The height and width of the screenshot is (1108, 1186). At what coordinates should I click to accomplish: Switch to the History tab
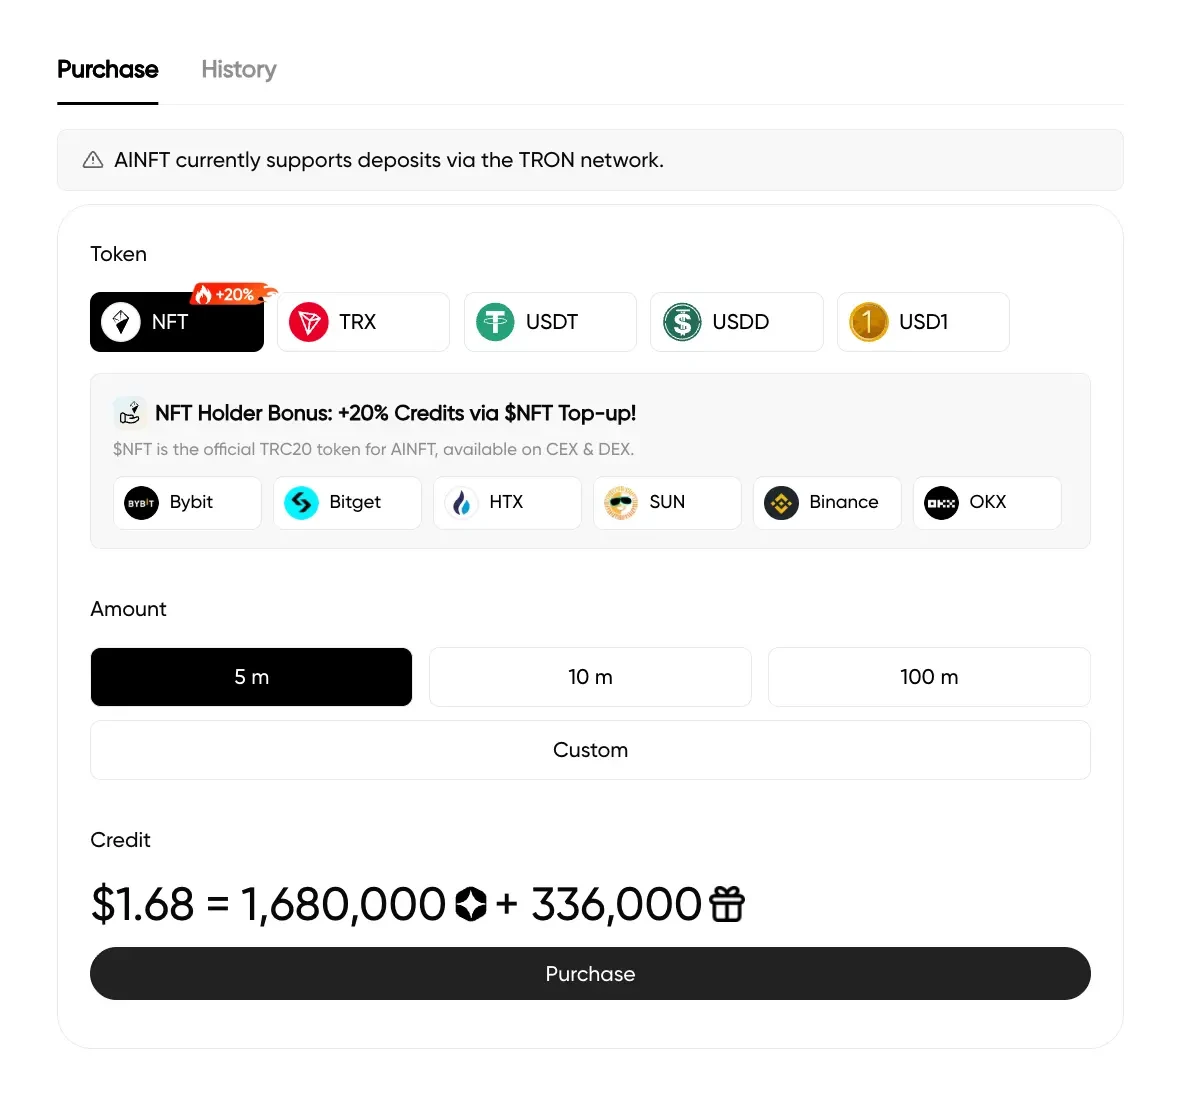coord(239,70)
